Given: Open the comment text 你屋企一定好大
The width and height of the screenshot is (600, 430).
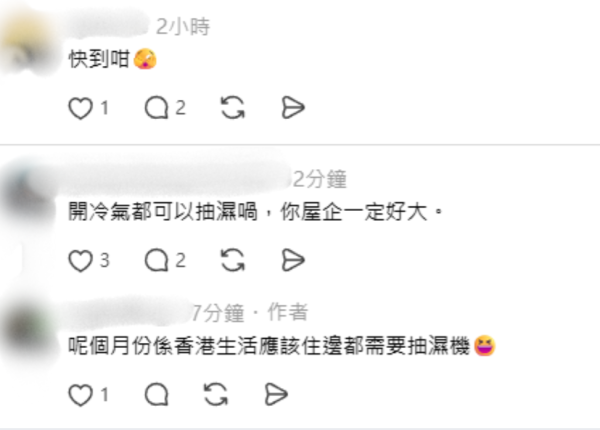Looking at the screenshot, I should coord(354,212).
